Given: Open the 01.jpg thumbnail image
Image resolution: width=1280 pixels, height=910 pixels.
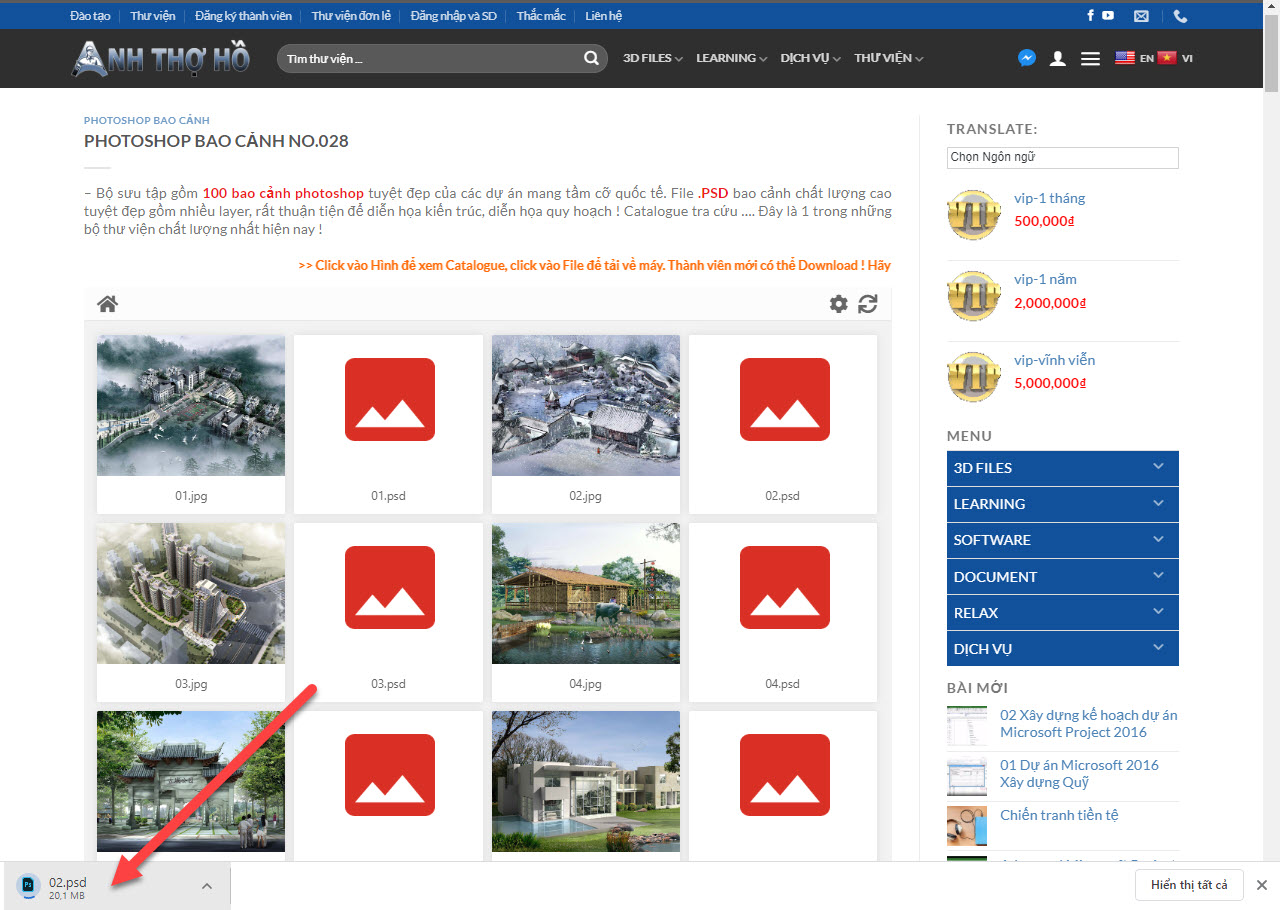Looking at the screenshot, I should click(x=191, y=405).
